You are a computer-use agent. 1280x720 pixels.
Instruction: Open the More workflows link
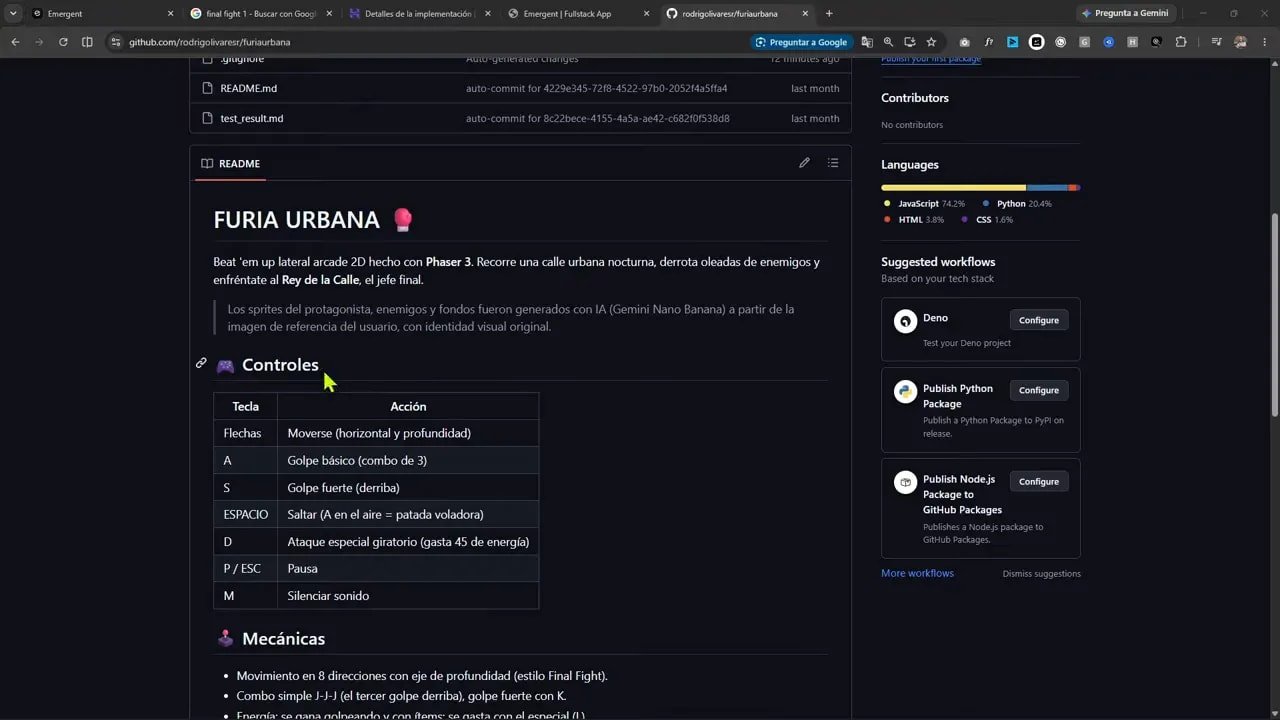pos(917,573)
